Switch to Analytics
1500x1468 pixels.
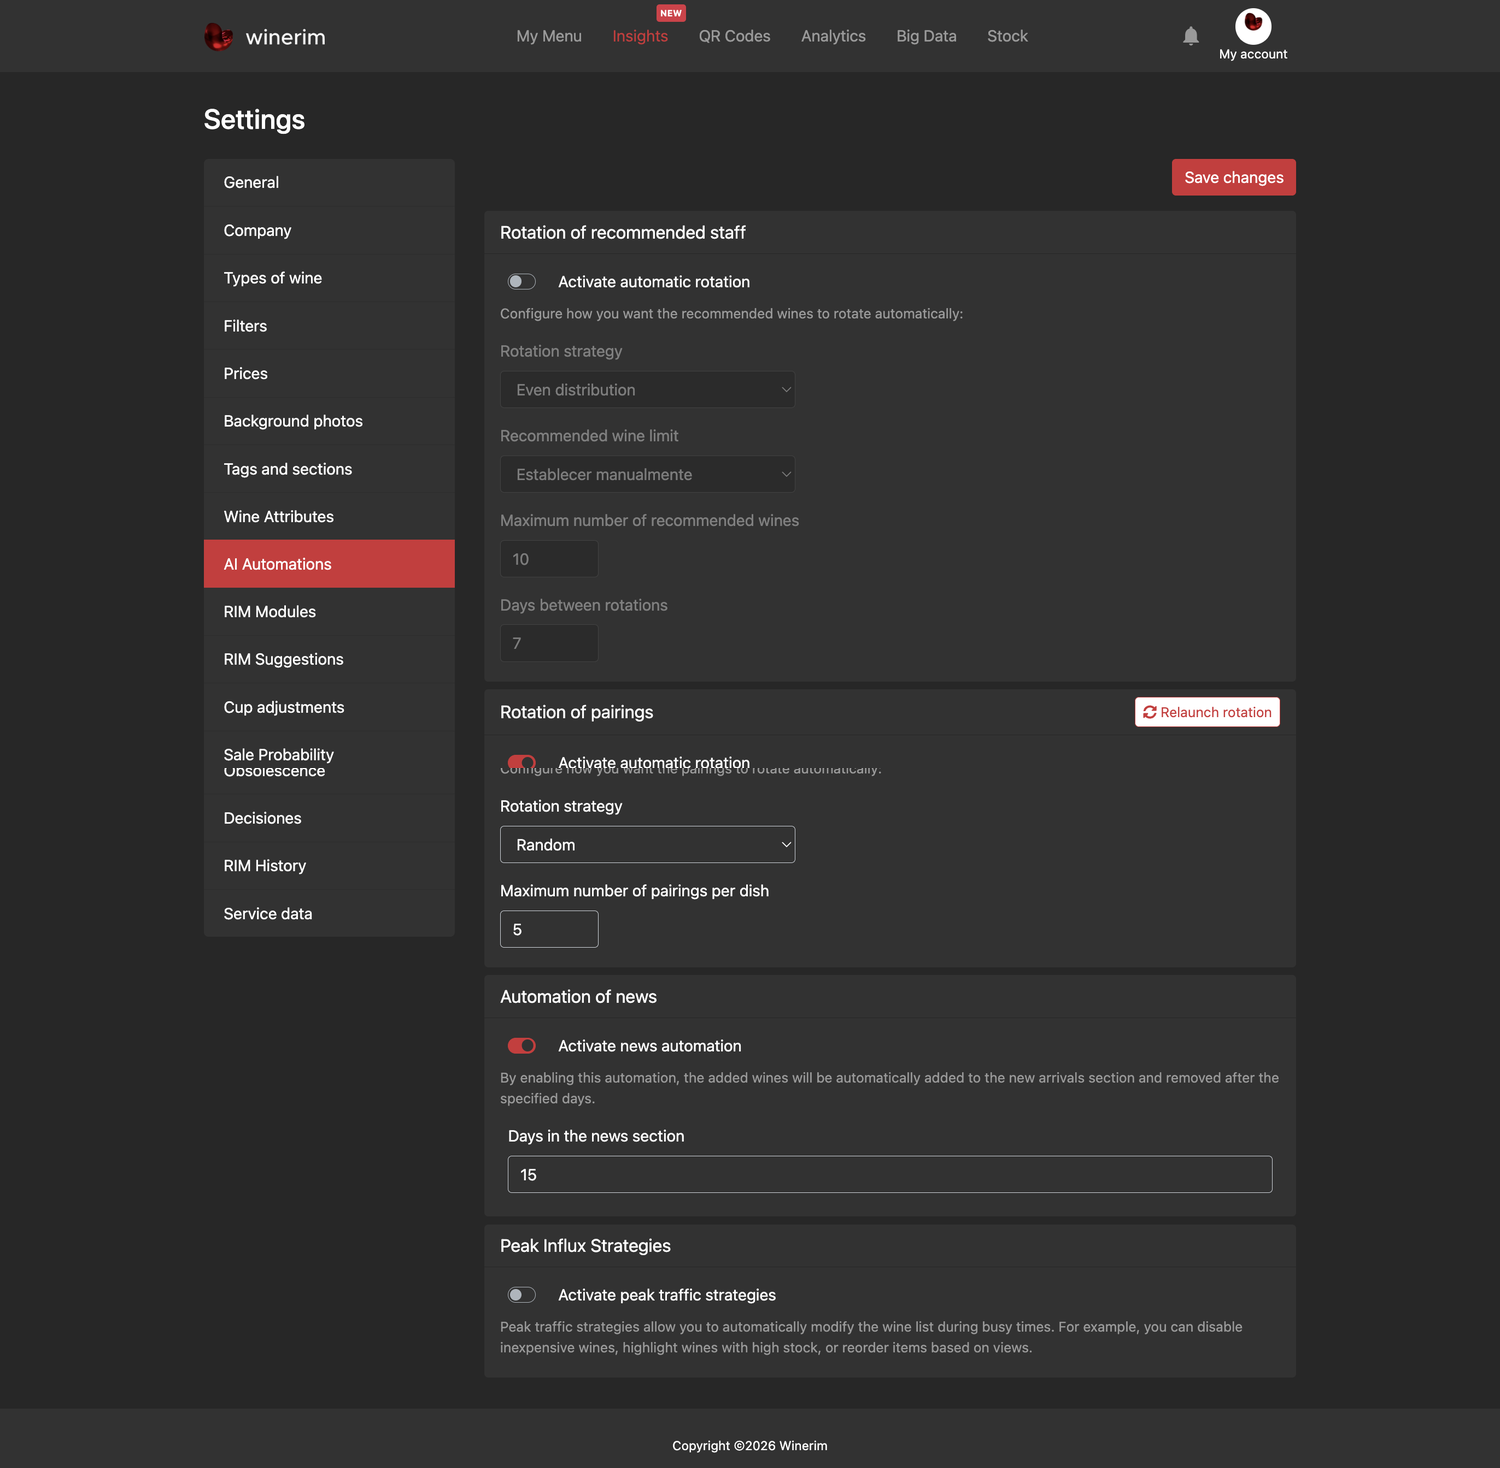tap(833, 36)
